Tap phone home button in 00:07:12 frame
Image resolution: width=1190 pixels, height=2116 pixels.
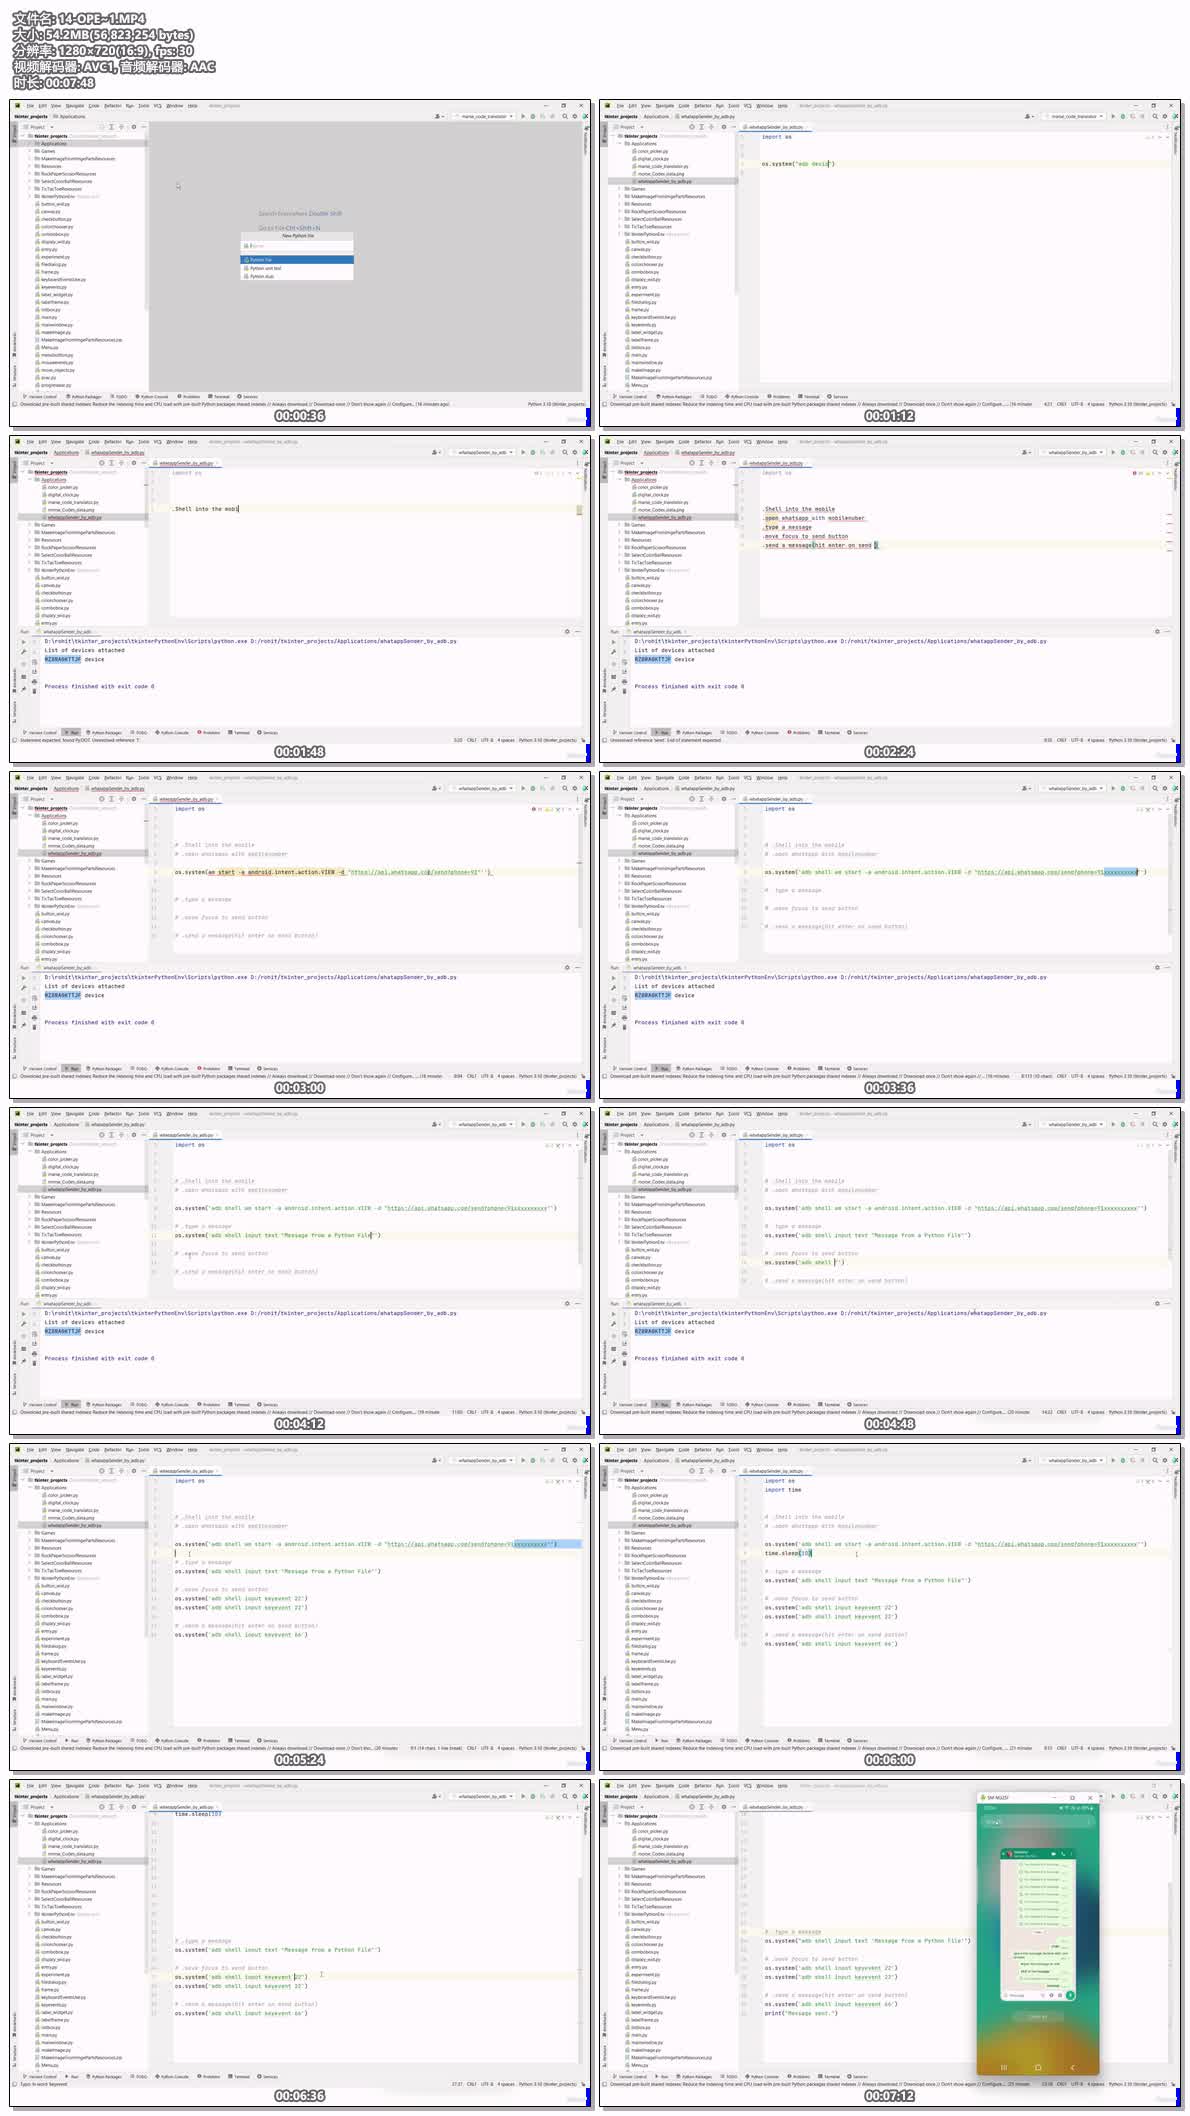[x=1038, y=2067]
